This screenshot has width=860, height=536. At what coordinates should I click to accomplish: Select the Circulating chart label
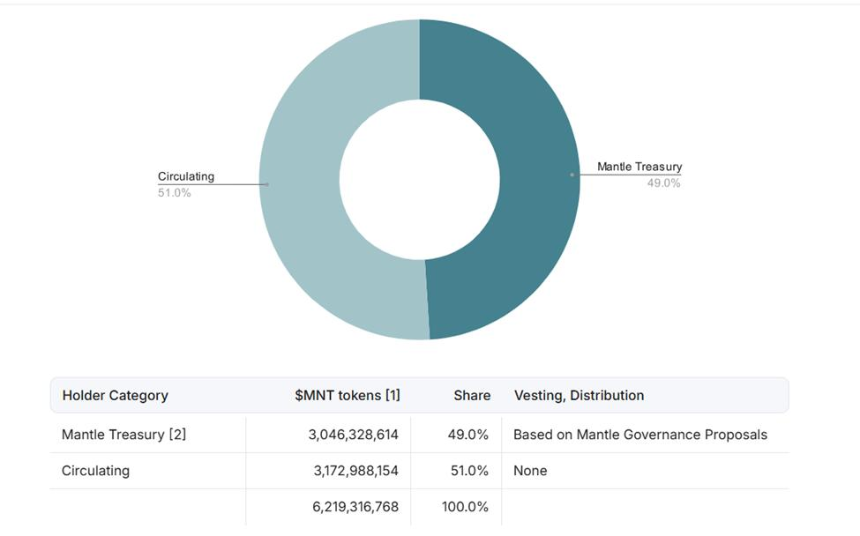pos(186,177)
